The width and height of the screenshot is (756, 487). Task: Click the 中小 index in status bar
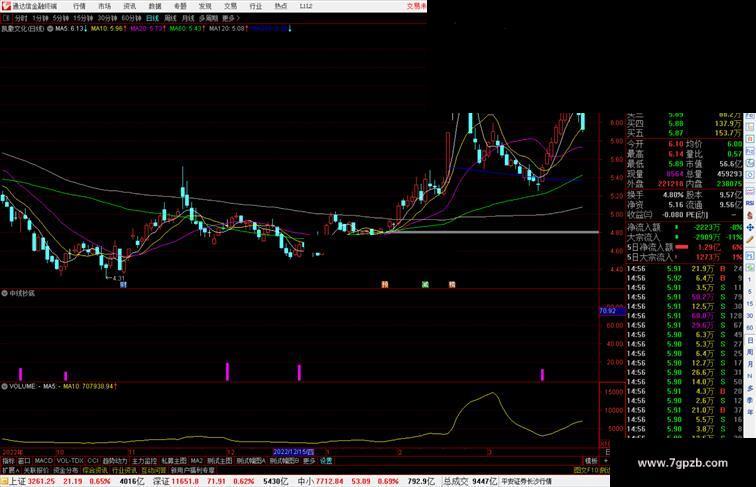pyautogui.click(x=306, y=481)
